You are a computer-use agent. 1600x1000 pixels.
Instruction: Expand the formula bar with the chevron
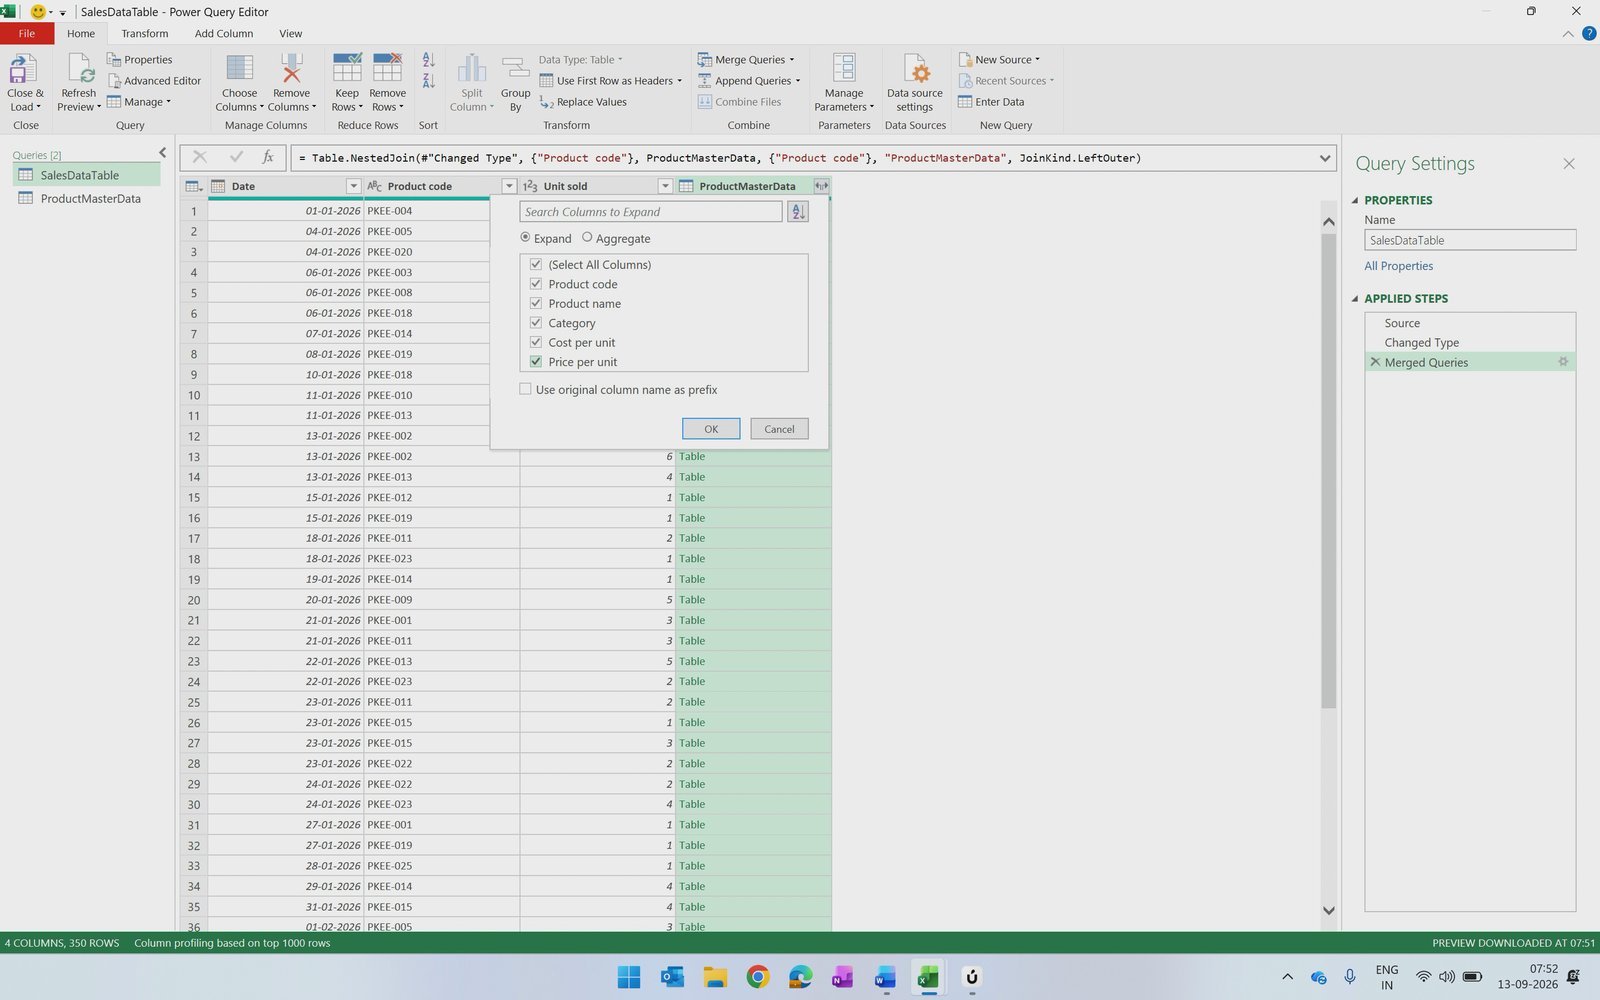(x=1325, y=158)
